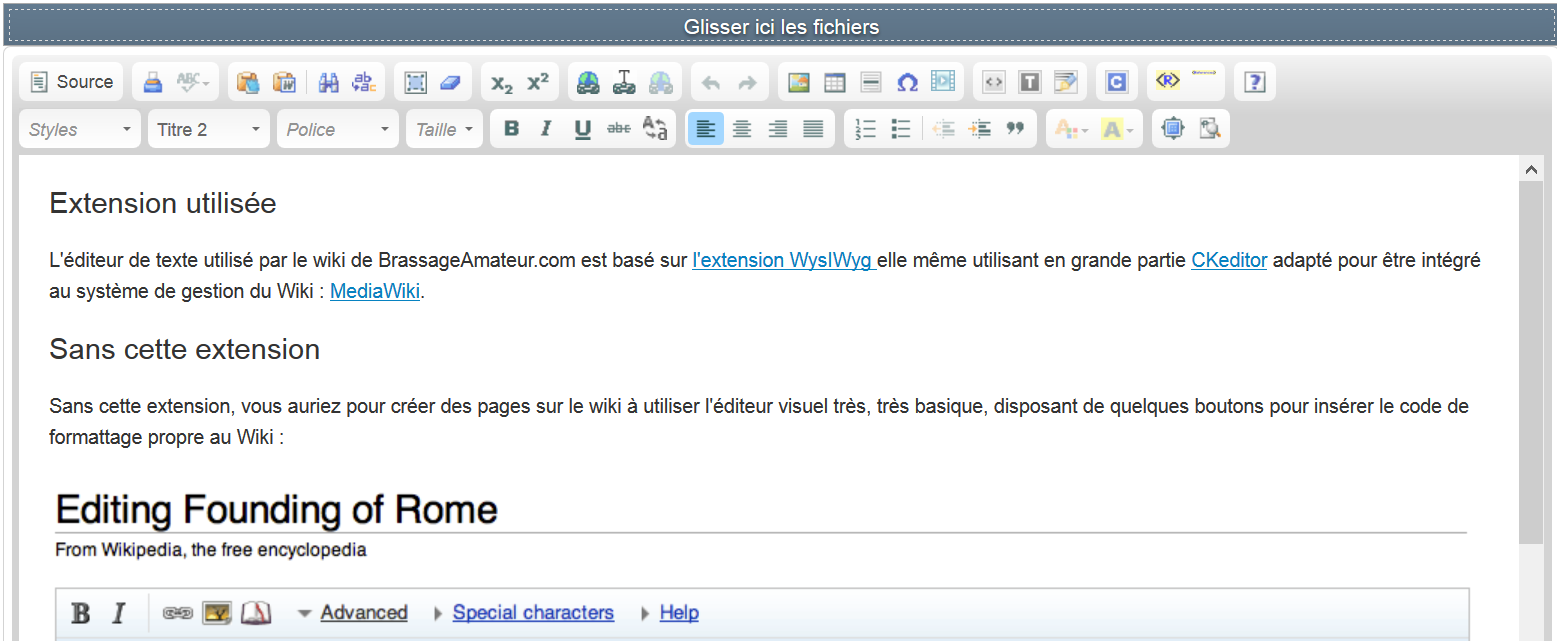Open the text color picker

point(1071,129)
